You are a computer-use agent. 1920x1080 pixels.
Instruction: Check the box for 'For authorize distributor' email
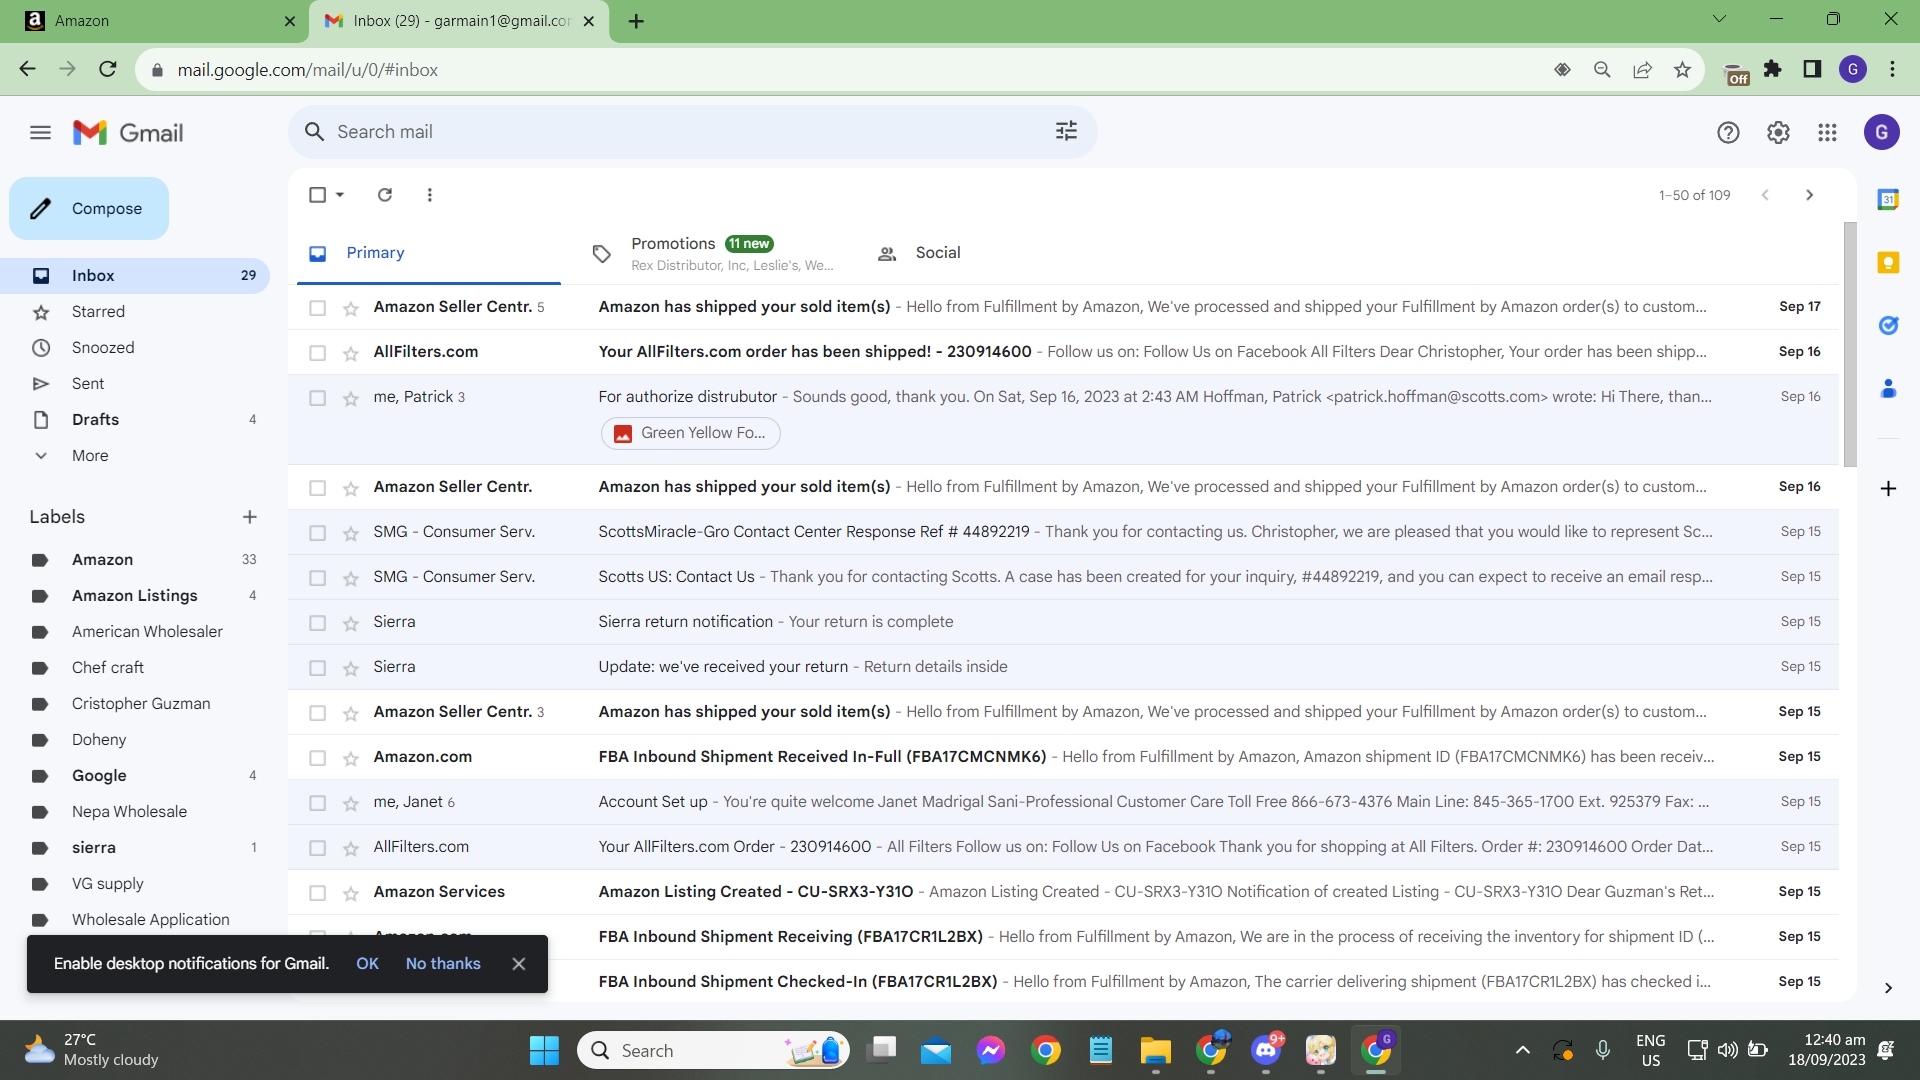click(x=317, y=398)
